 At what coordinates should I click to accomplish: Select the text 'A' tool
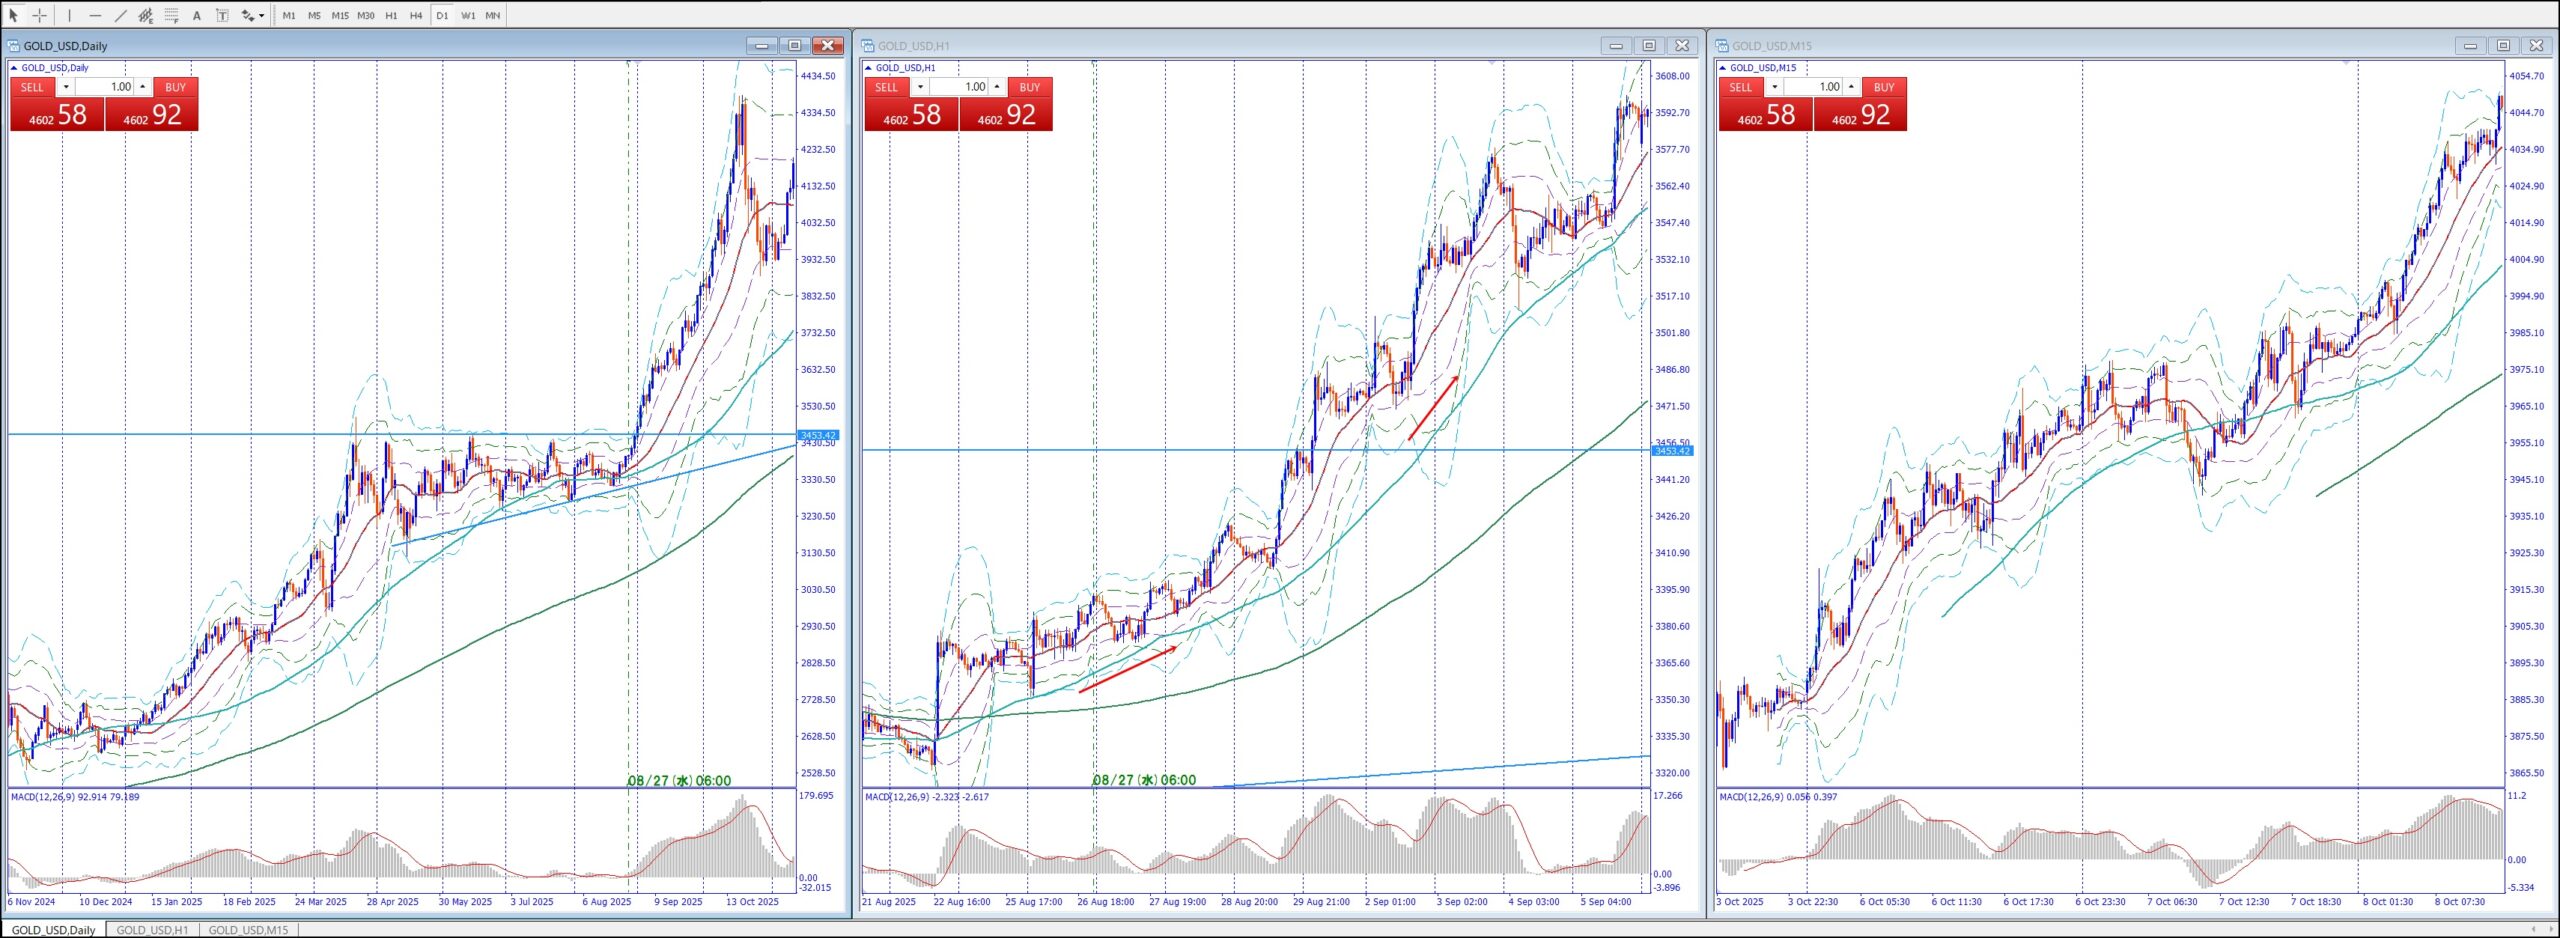coord(197,15)
